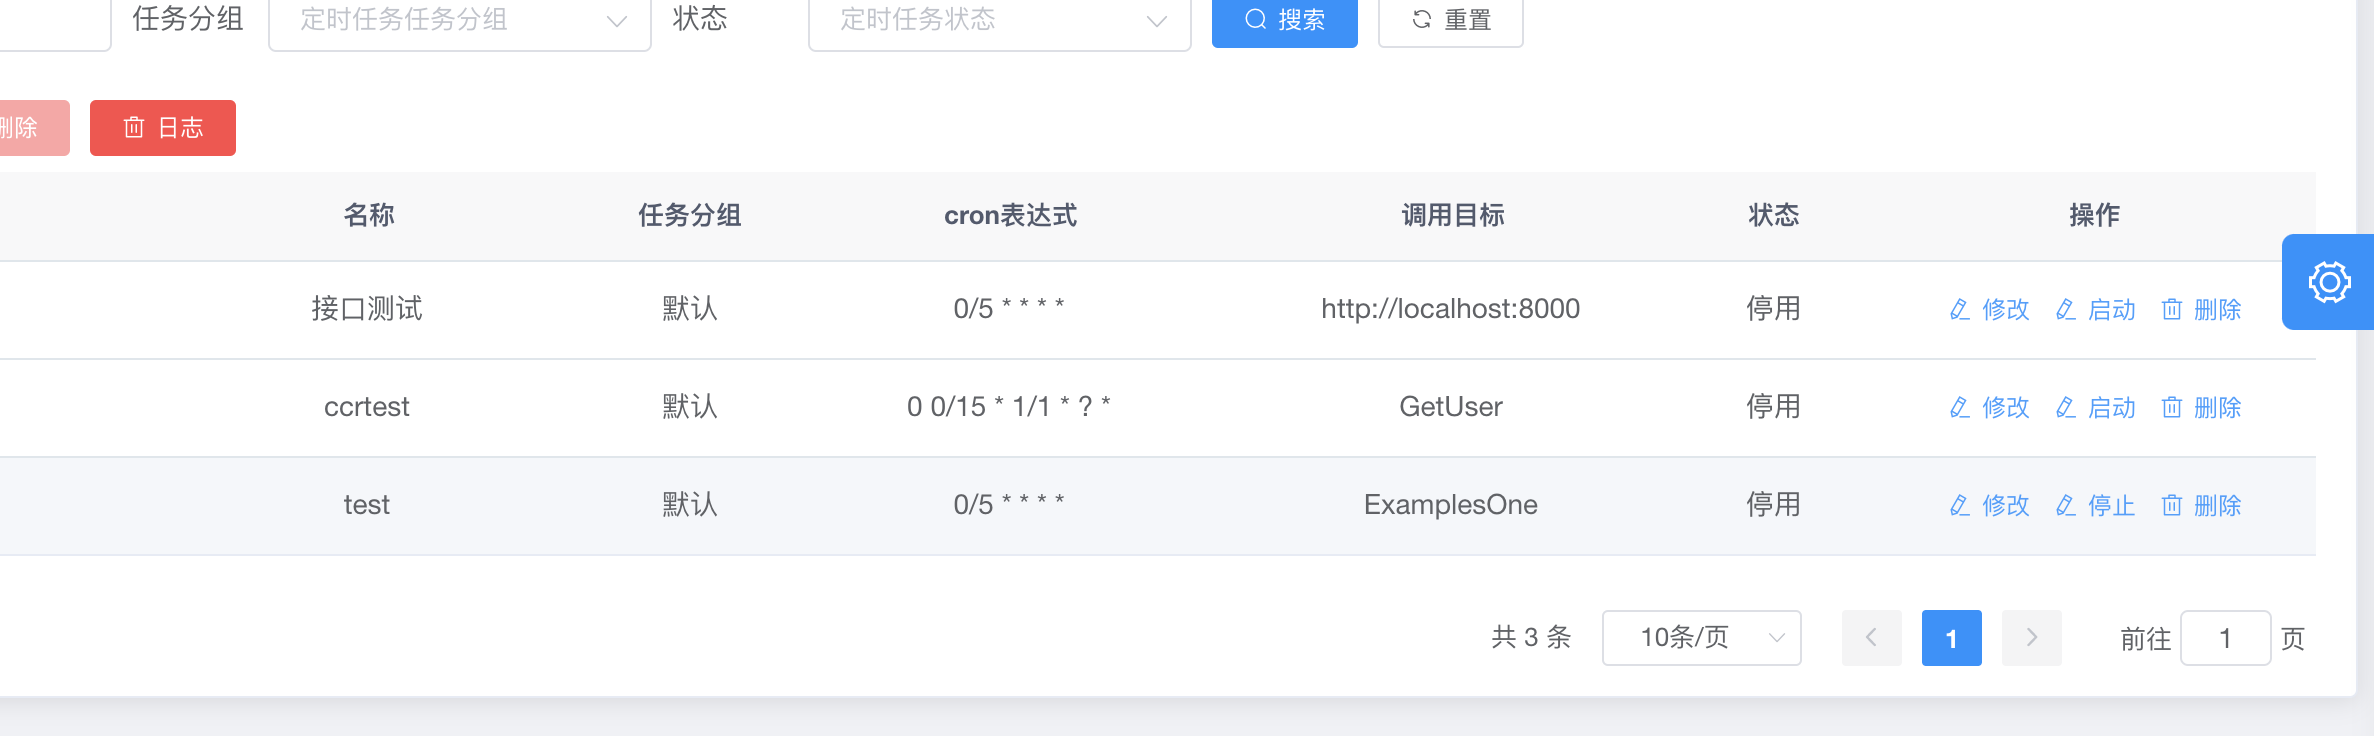Delete the 接口测试 row
Image resolution: width=2374 pixels, height=736 pixels.
pos(2201,310)
